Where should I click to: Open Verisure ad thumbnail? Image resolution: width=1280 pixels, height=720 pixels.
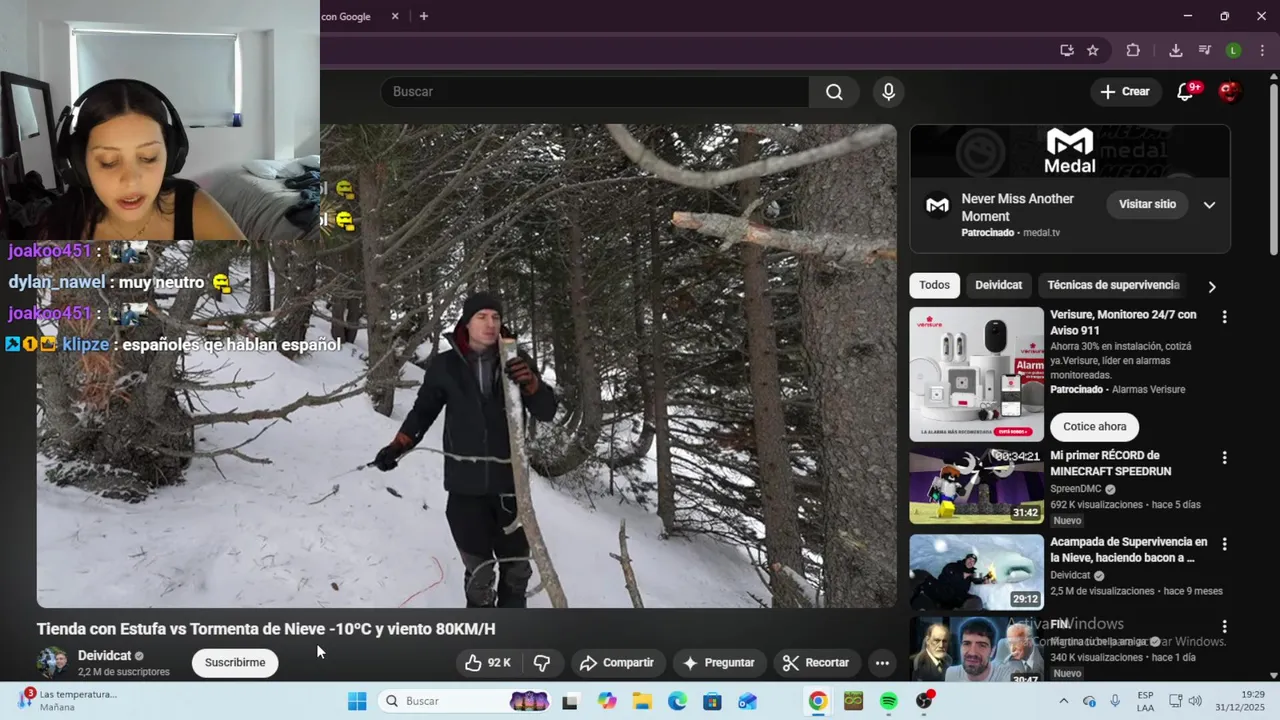pyautogui.click(x=976, y=374)
